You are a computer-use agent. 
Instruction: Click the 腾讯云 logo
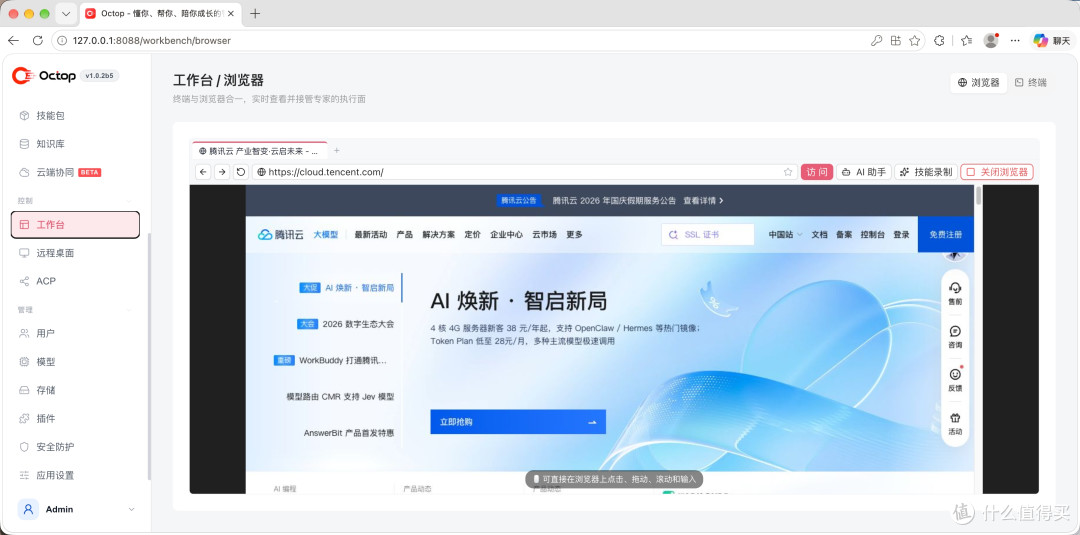(280, 235)
